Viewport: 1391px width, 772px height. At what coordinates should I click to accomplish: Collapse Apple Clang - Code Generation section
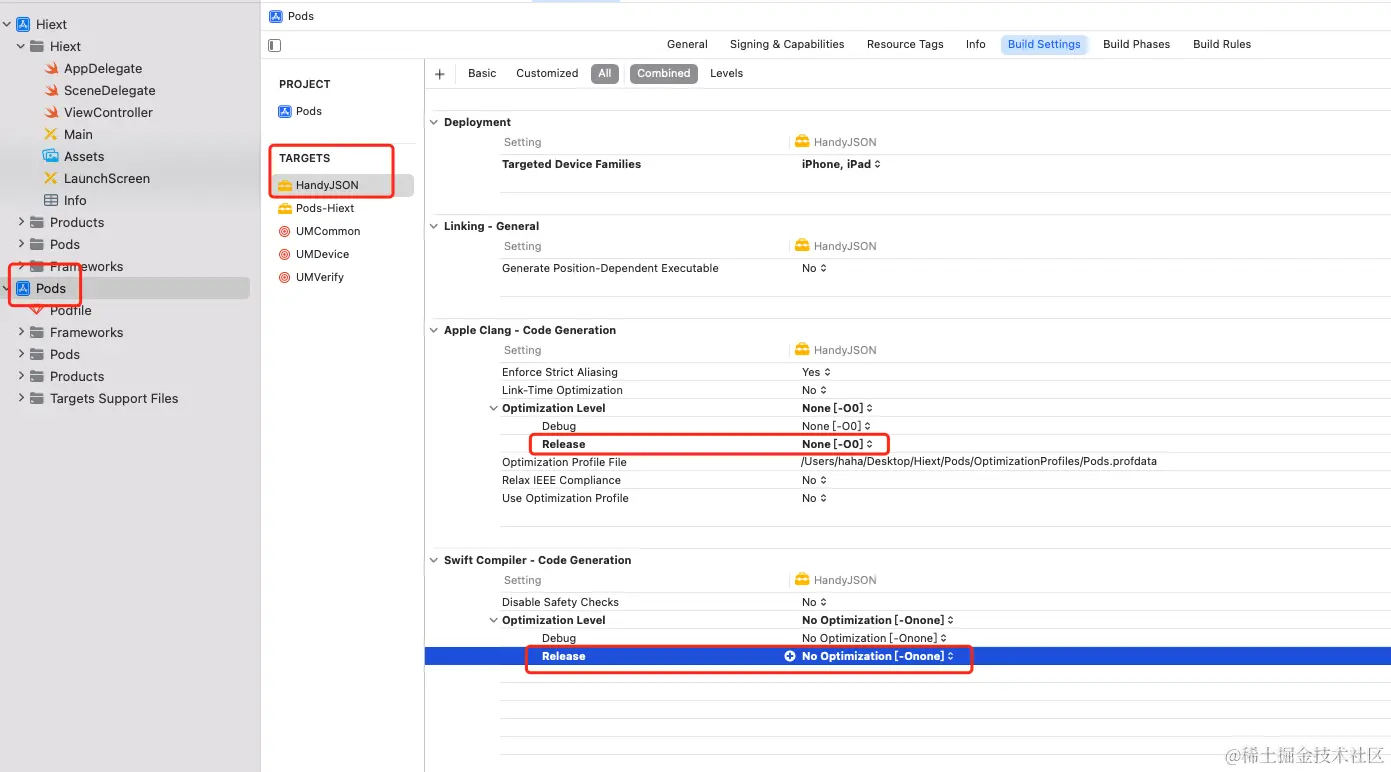tap(434, 330)
